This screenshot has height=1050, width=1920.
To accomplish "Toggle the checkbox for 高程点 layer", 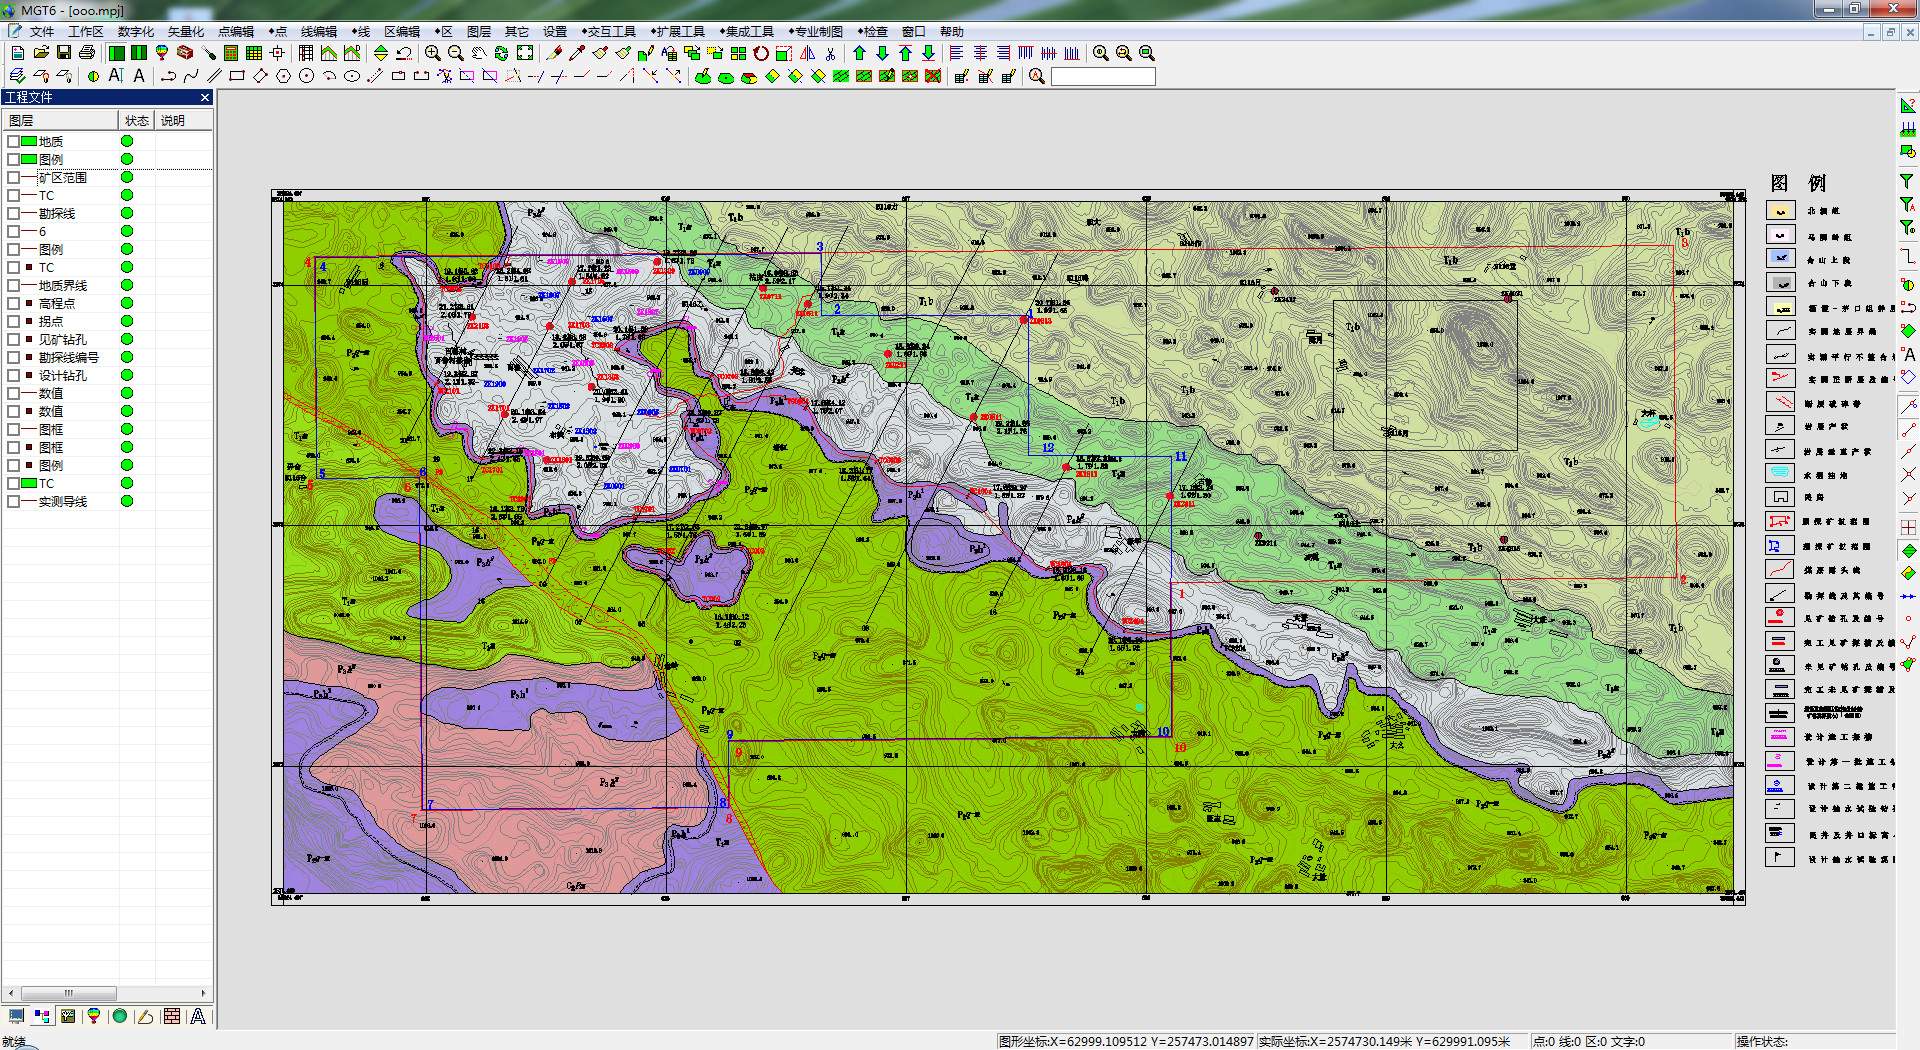I will click(x=13, y=304).
